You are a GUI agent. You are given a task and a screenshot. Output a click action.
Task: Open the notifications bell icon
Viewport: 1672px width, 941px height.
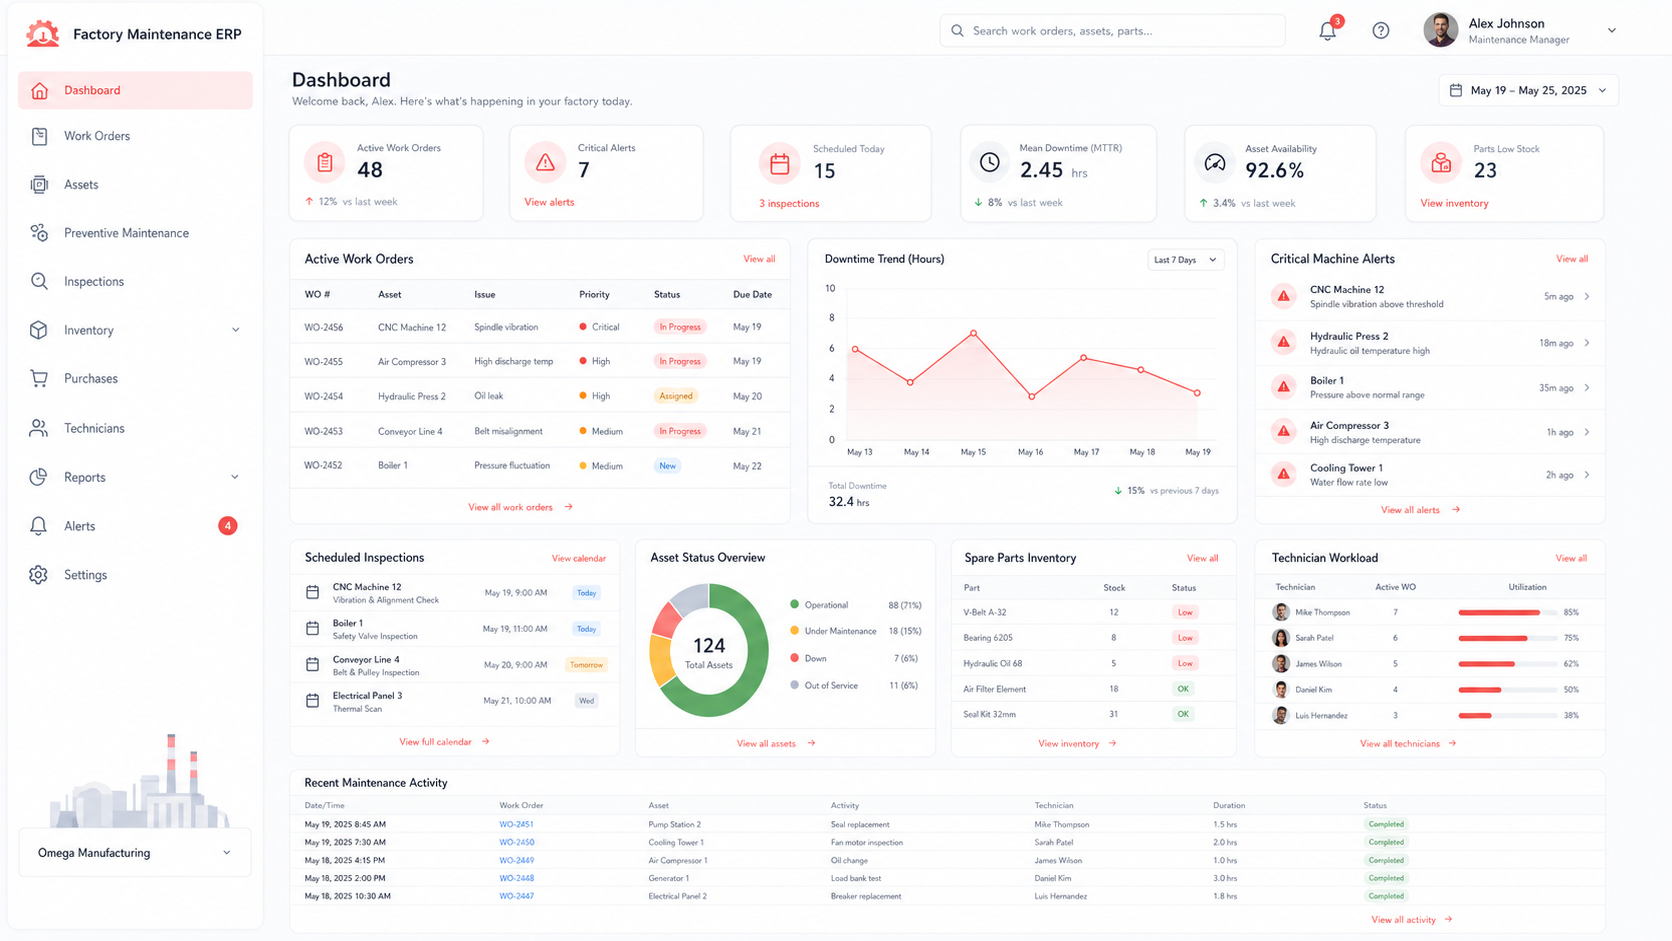(x=1327, y=31)
